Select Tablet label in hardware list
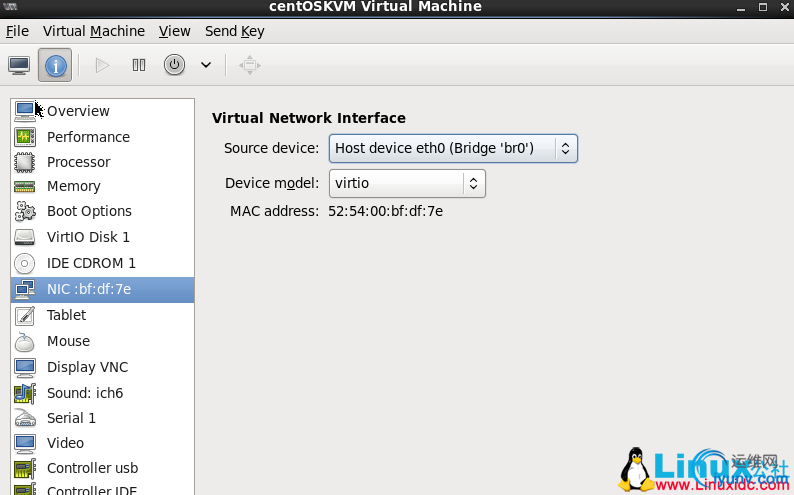Viewport: 794px width, 495px height. (66, 315)
